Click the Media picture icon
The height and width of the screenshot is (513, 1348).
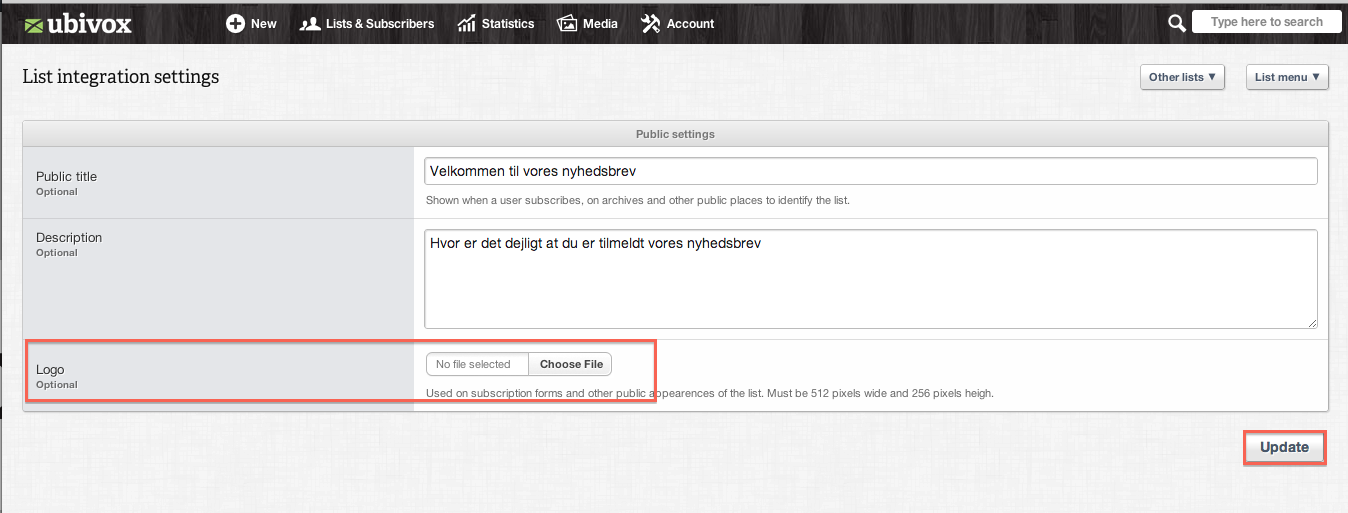[x=567, y=23]
